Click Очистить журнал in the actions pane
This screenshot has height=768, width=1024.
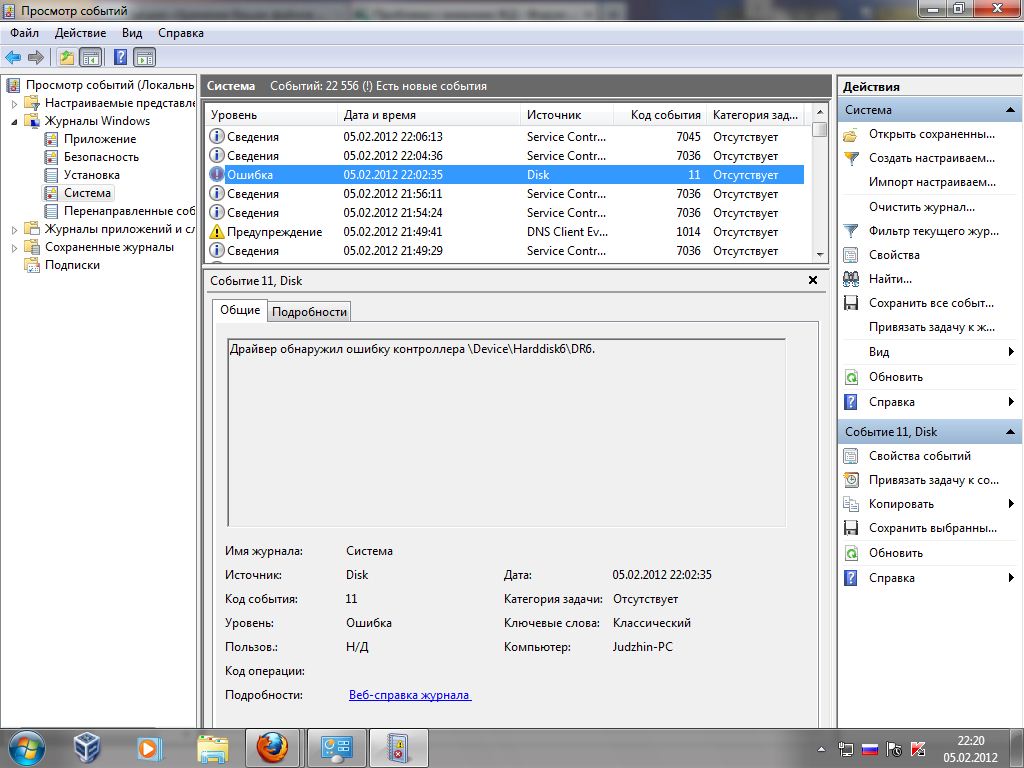pos(921,207)
